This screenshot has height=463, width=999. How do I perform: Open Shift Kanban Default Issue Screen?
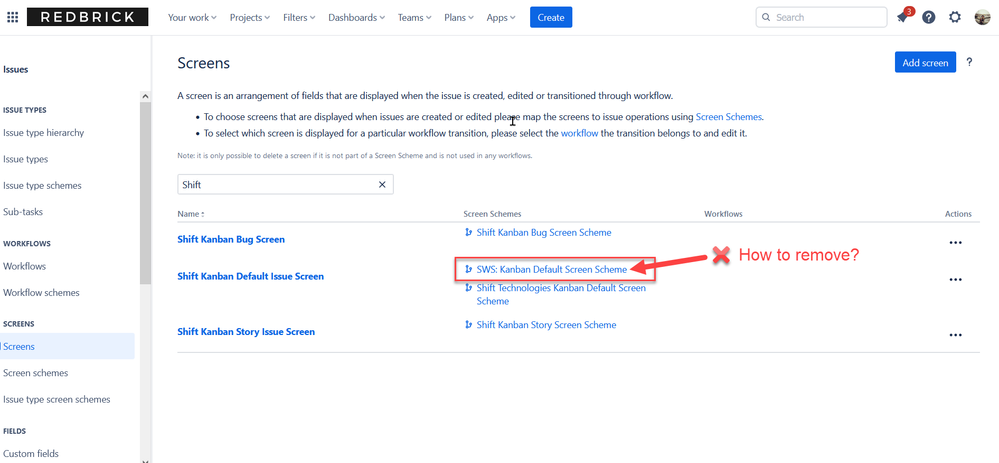(x=250, y=276)
